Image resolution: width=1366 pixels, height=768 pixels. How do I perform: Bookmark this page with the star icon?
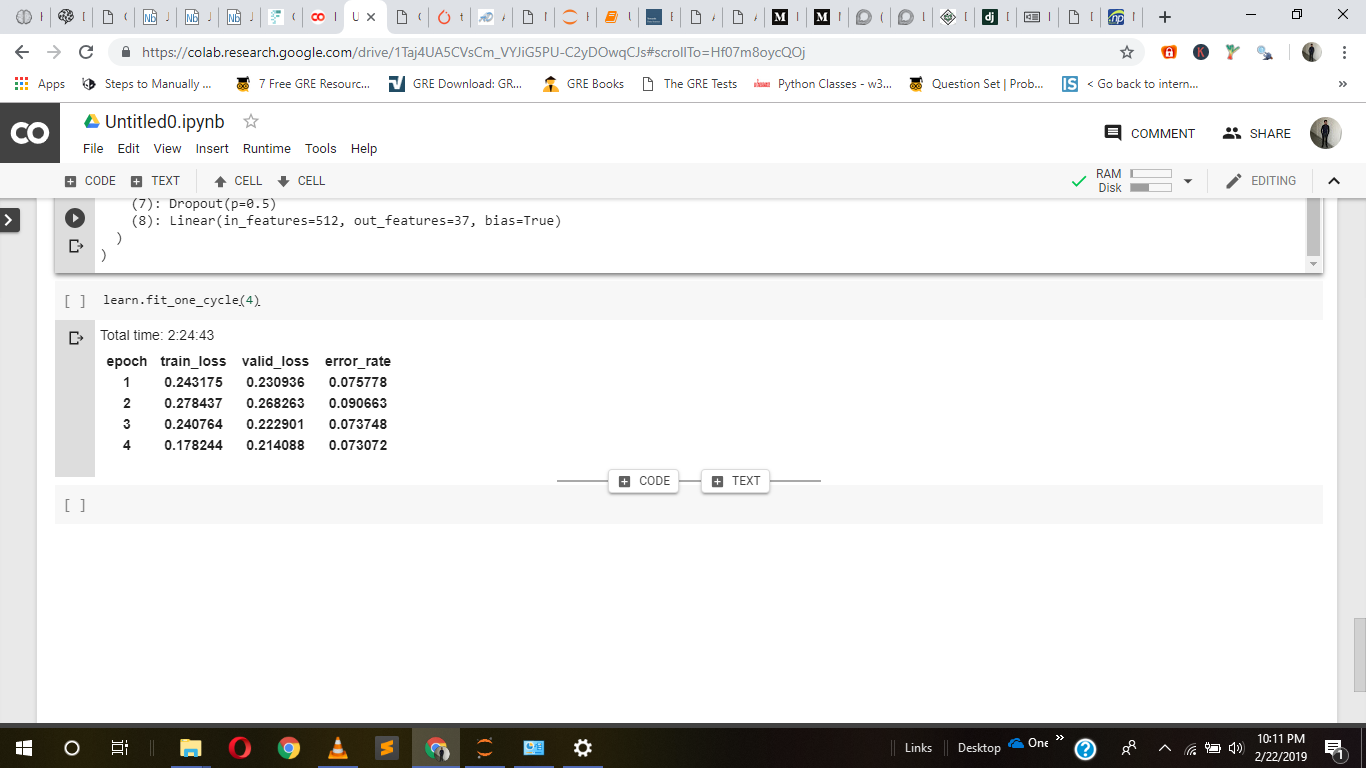click(1127, 52)
